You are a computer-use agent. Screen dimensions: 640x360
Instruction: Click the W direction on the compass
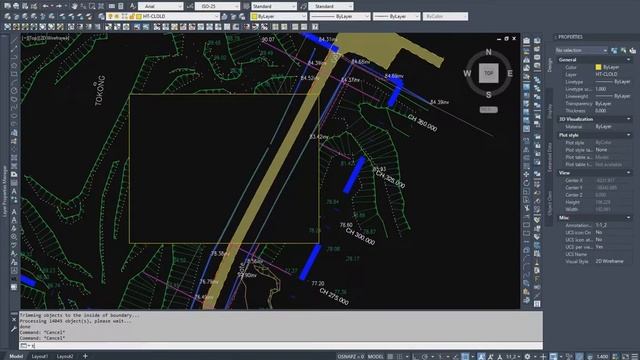(x=467, y=73)
